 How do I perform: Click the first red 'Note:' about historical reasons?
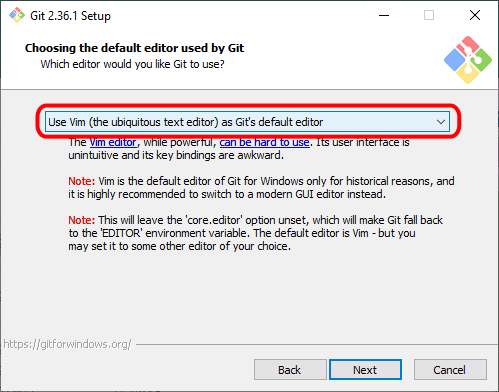pyautogui.click(x=82, y=181)
